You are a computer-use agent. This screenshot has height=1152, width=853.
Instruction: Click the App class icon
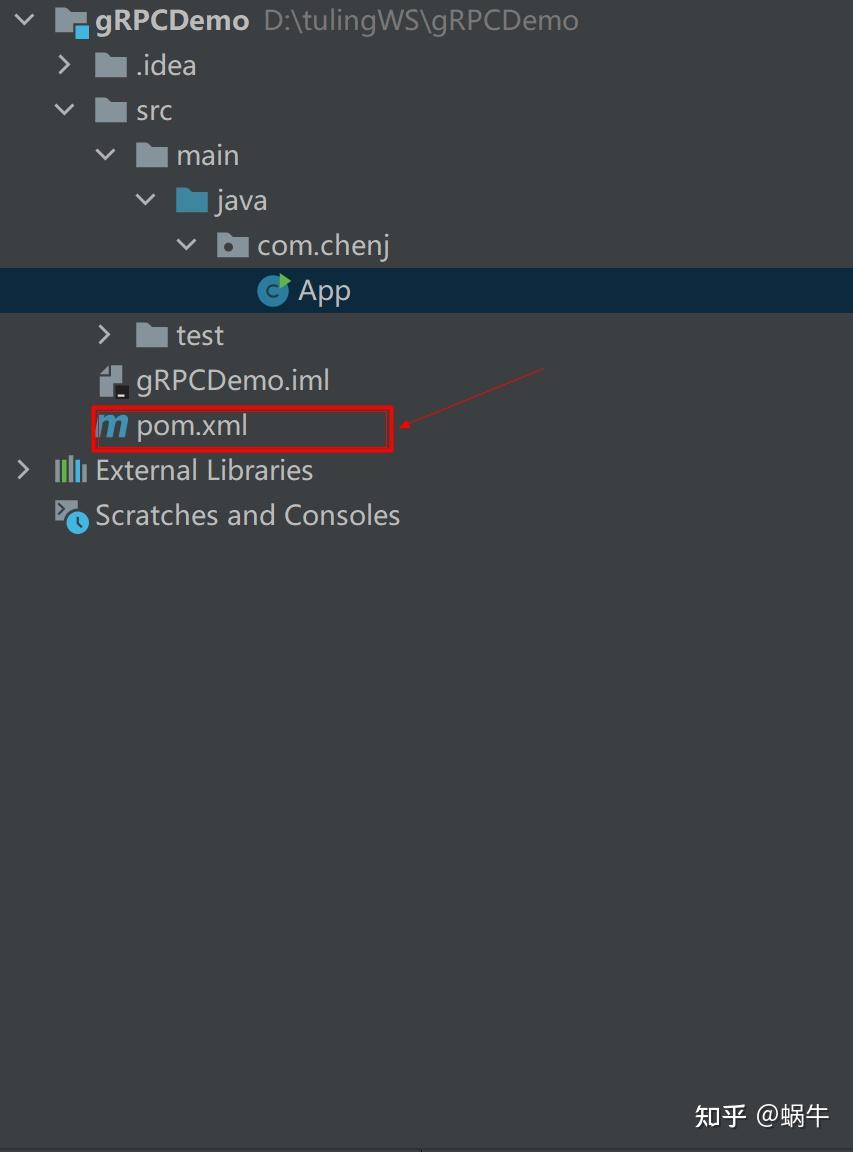(x=273, y=291)
